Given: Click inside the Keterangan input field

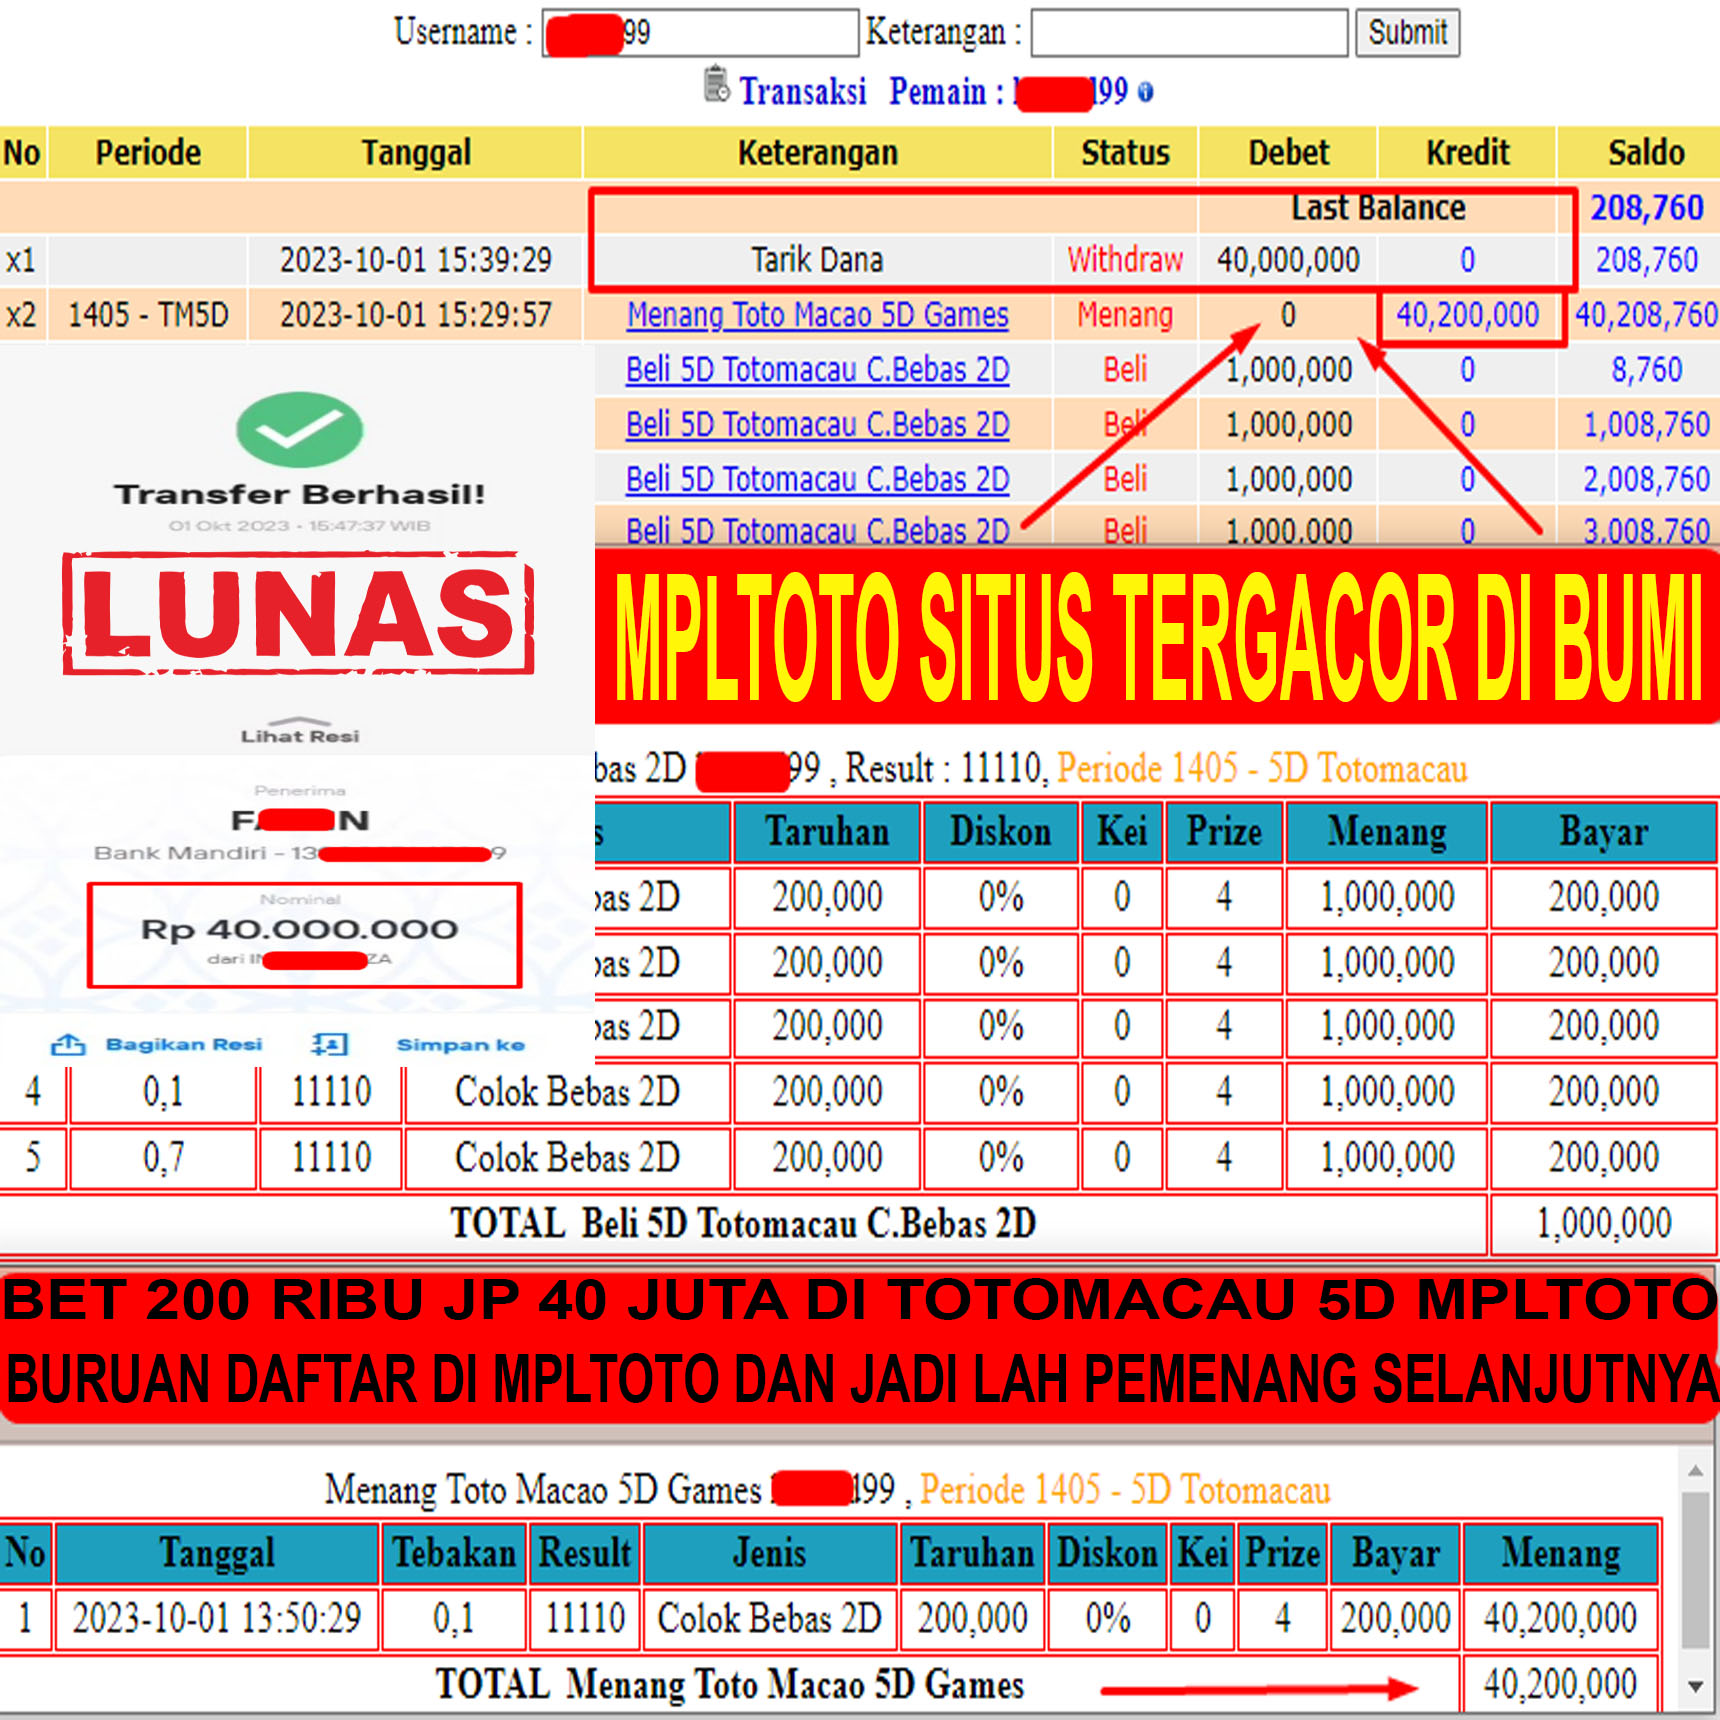Looking at the screenshot, I should [x=1190, y=33].
